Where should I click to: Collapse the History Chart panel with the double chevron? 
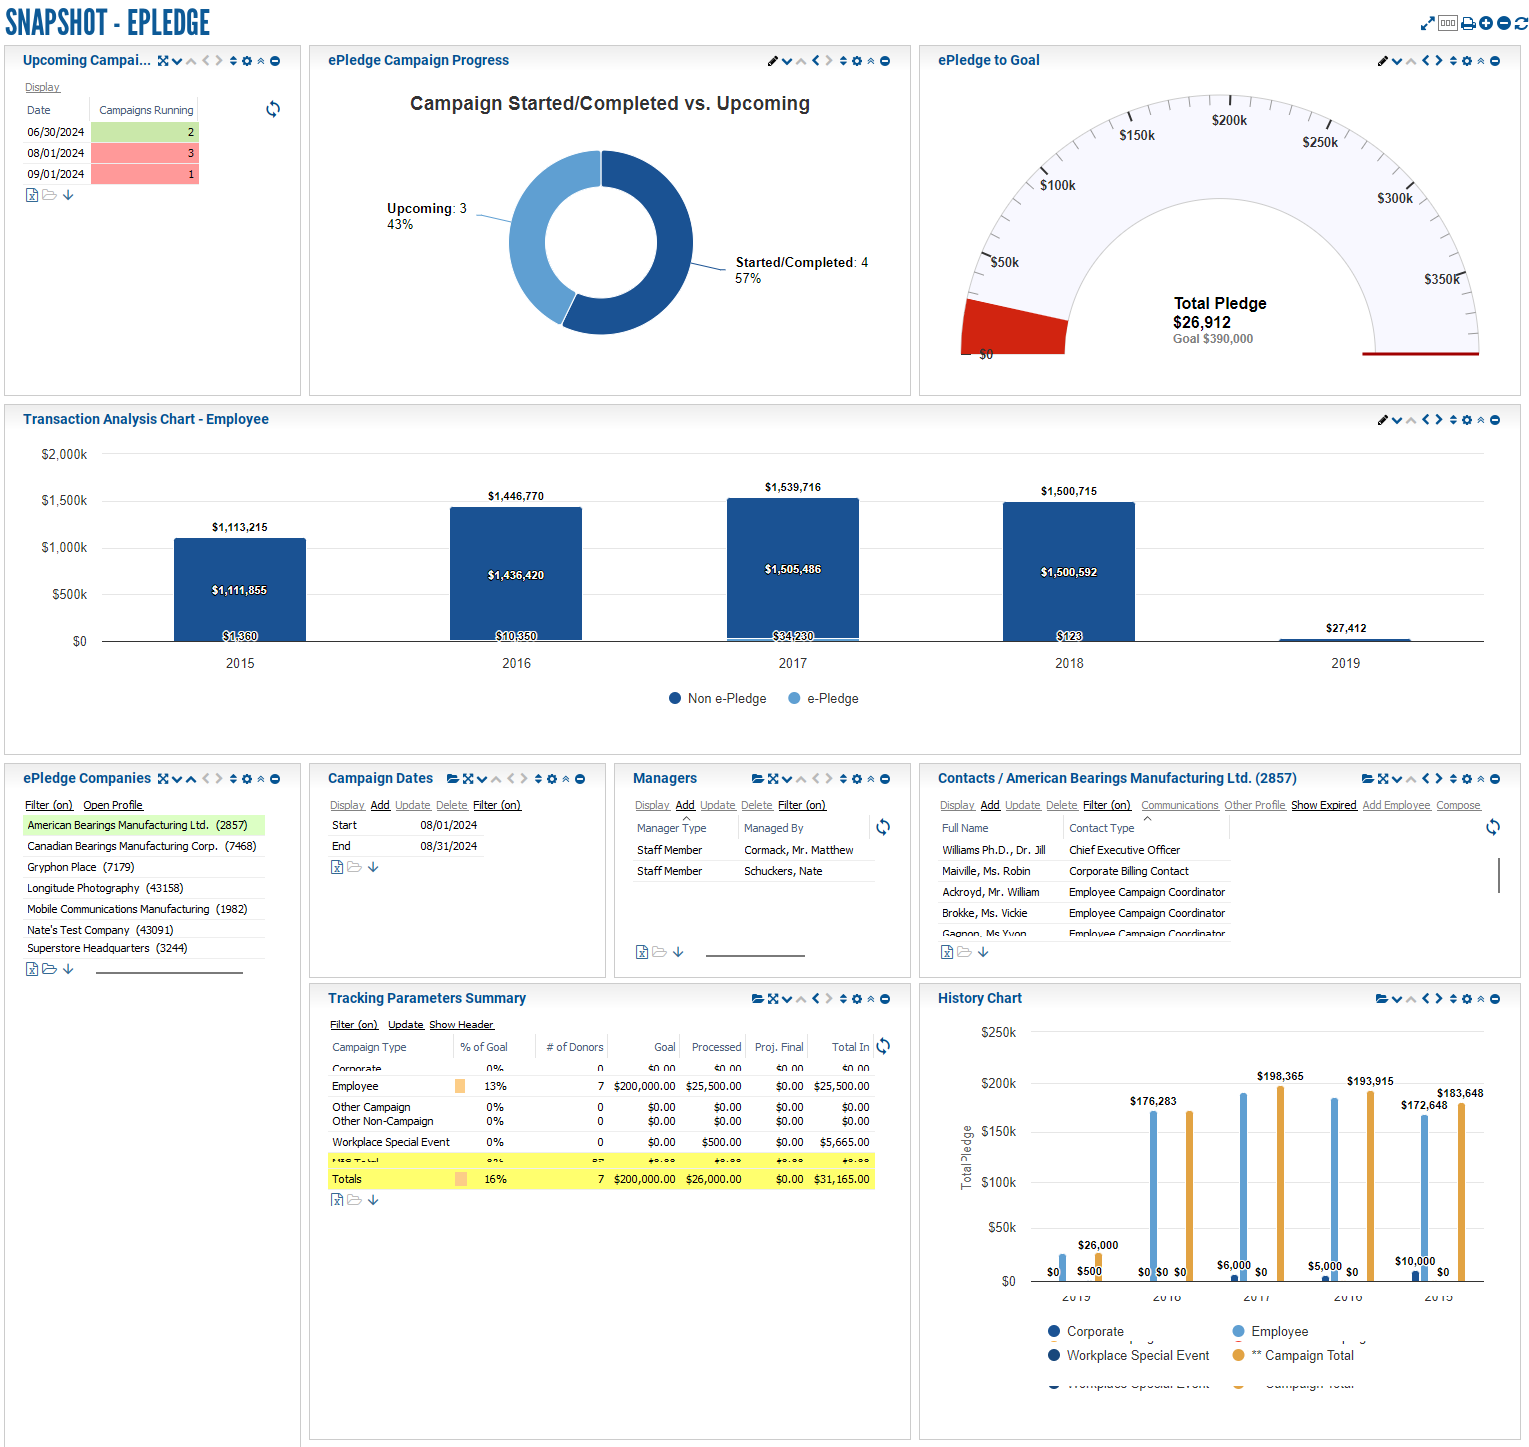tap(1481, 999)
